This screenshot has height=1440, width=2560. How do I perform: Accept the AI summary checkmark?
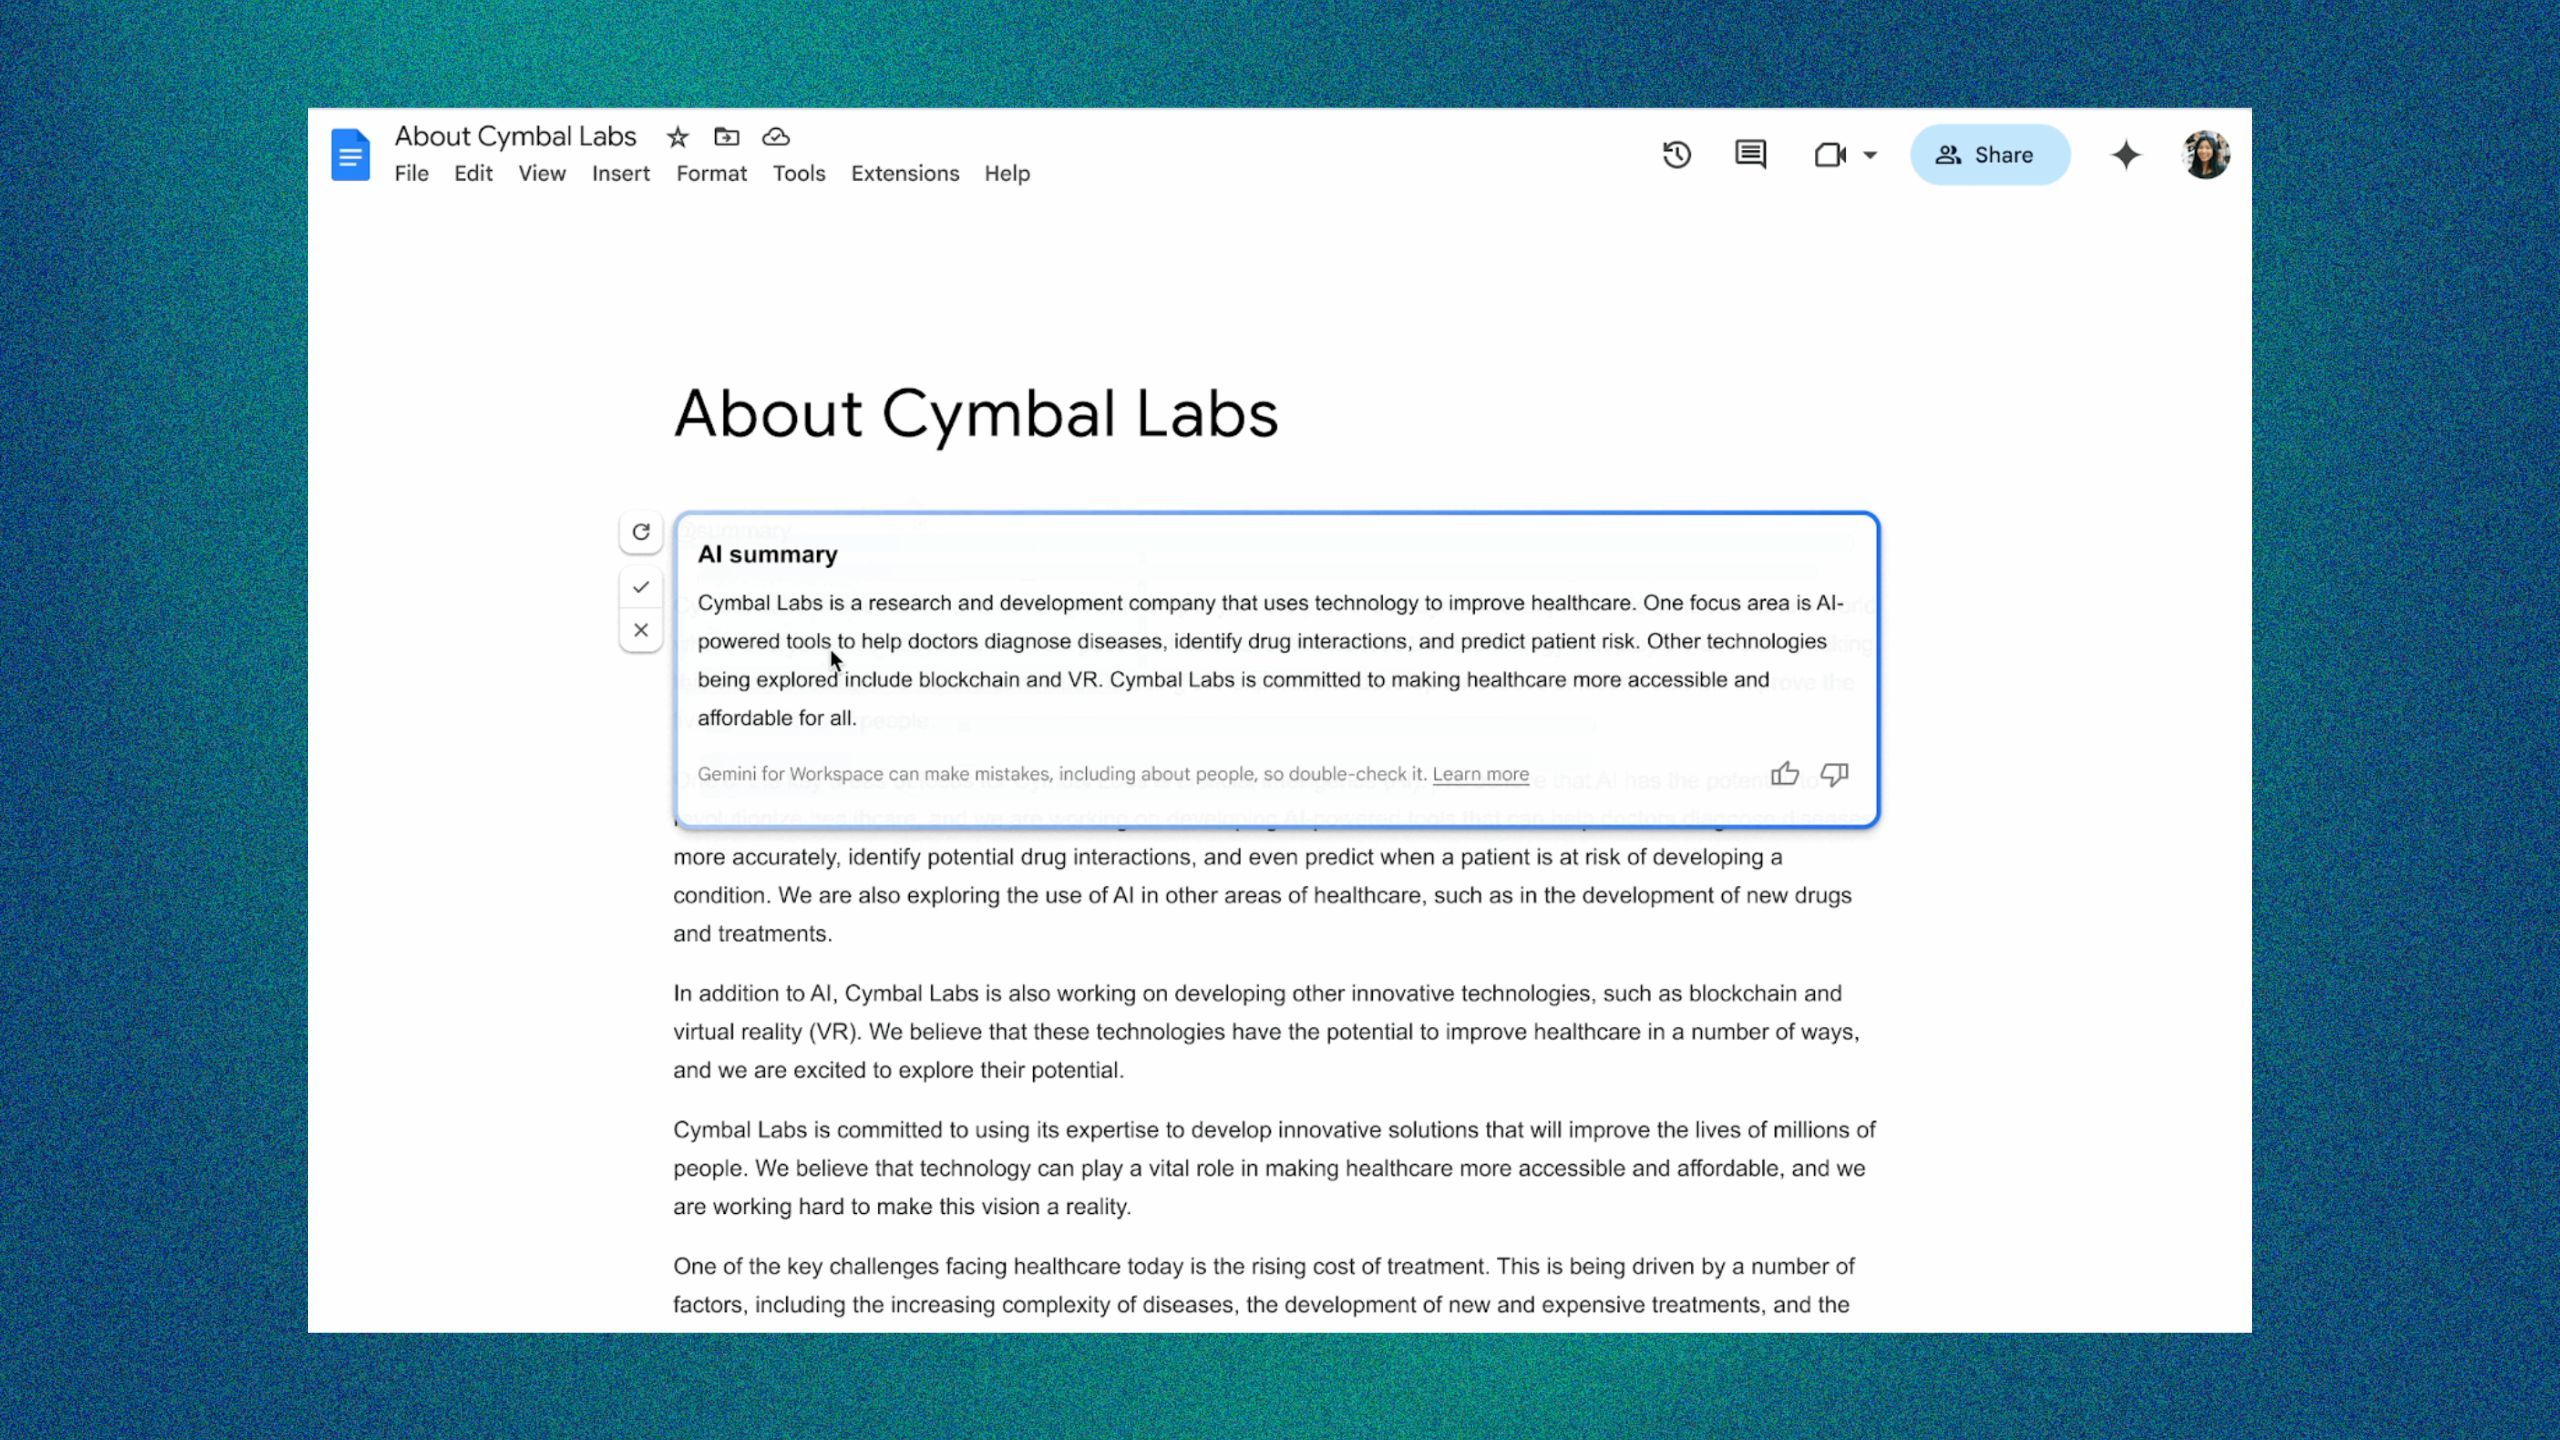(638, 585)
